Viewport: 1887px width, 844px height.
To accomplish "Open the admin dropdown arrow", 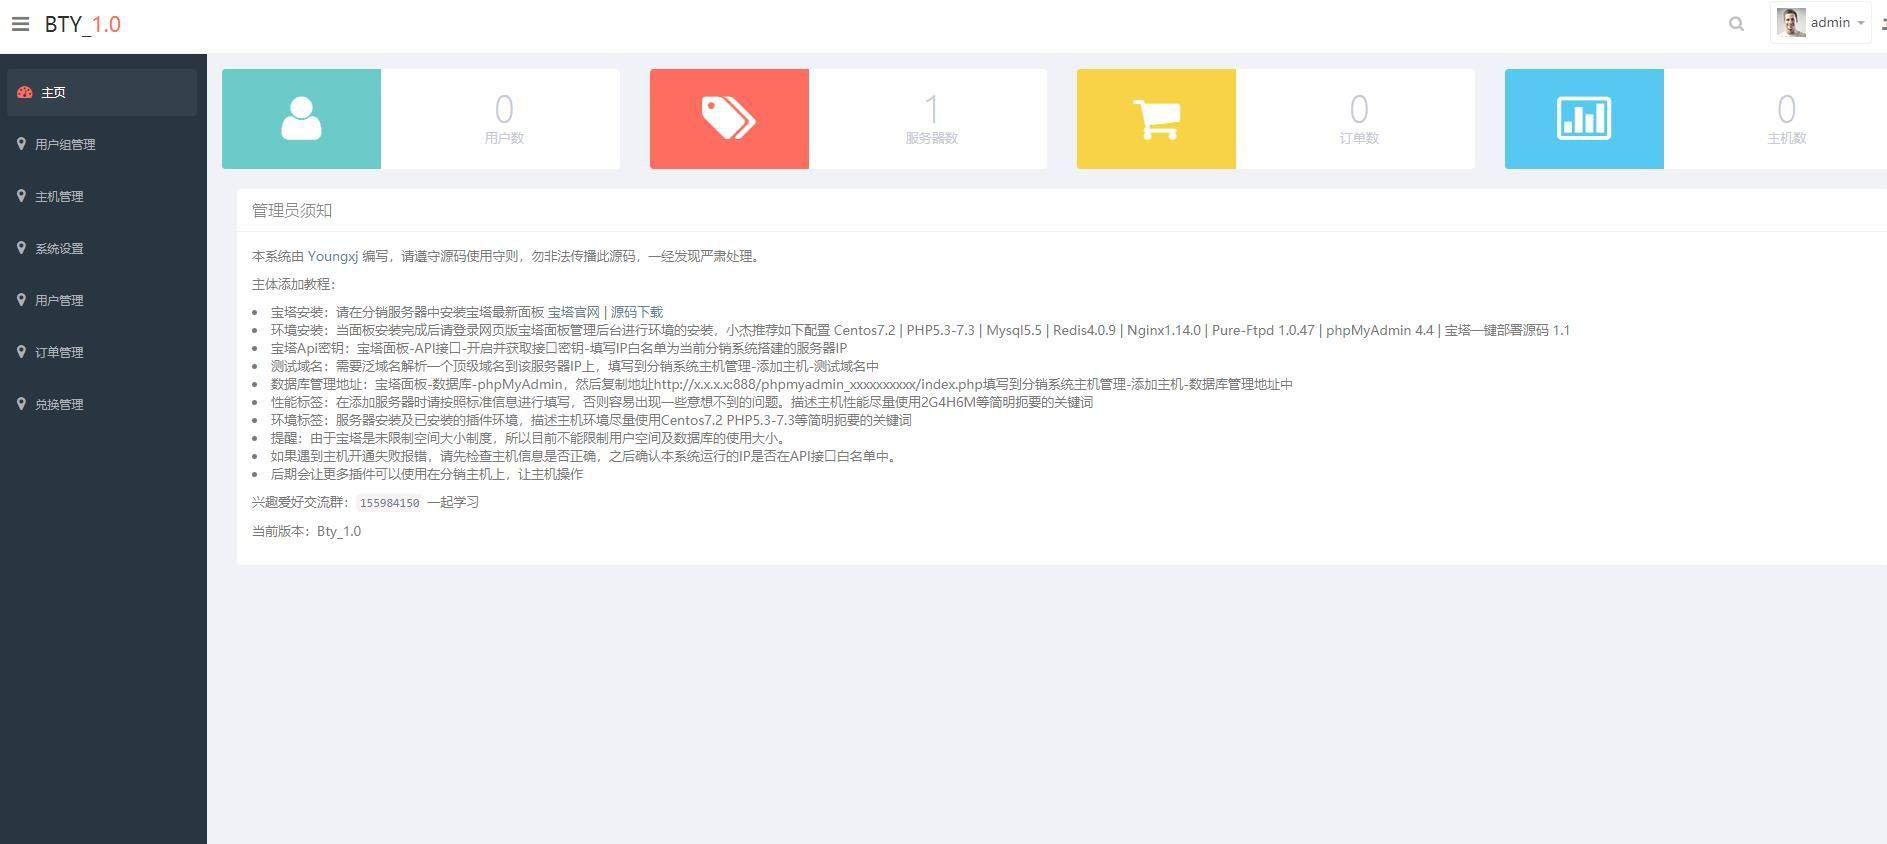I will pos(1861,23).
